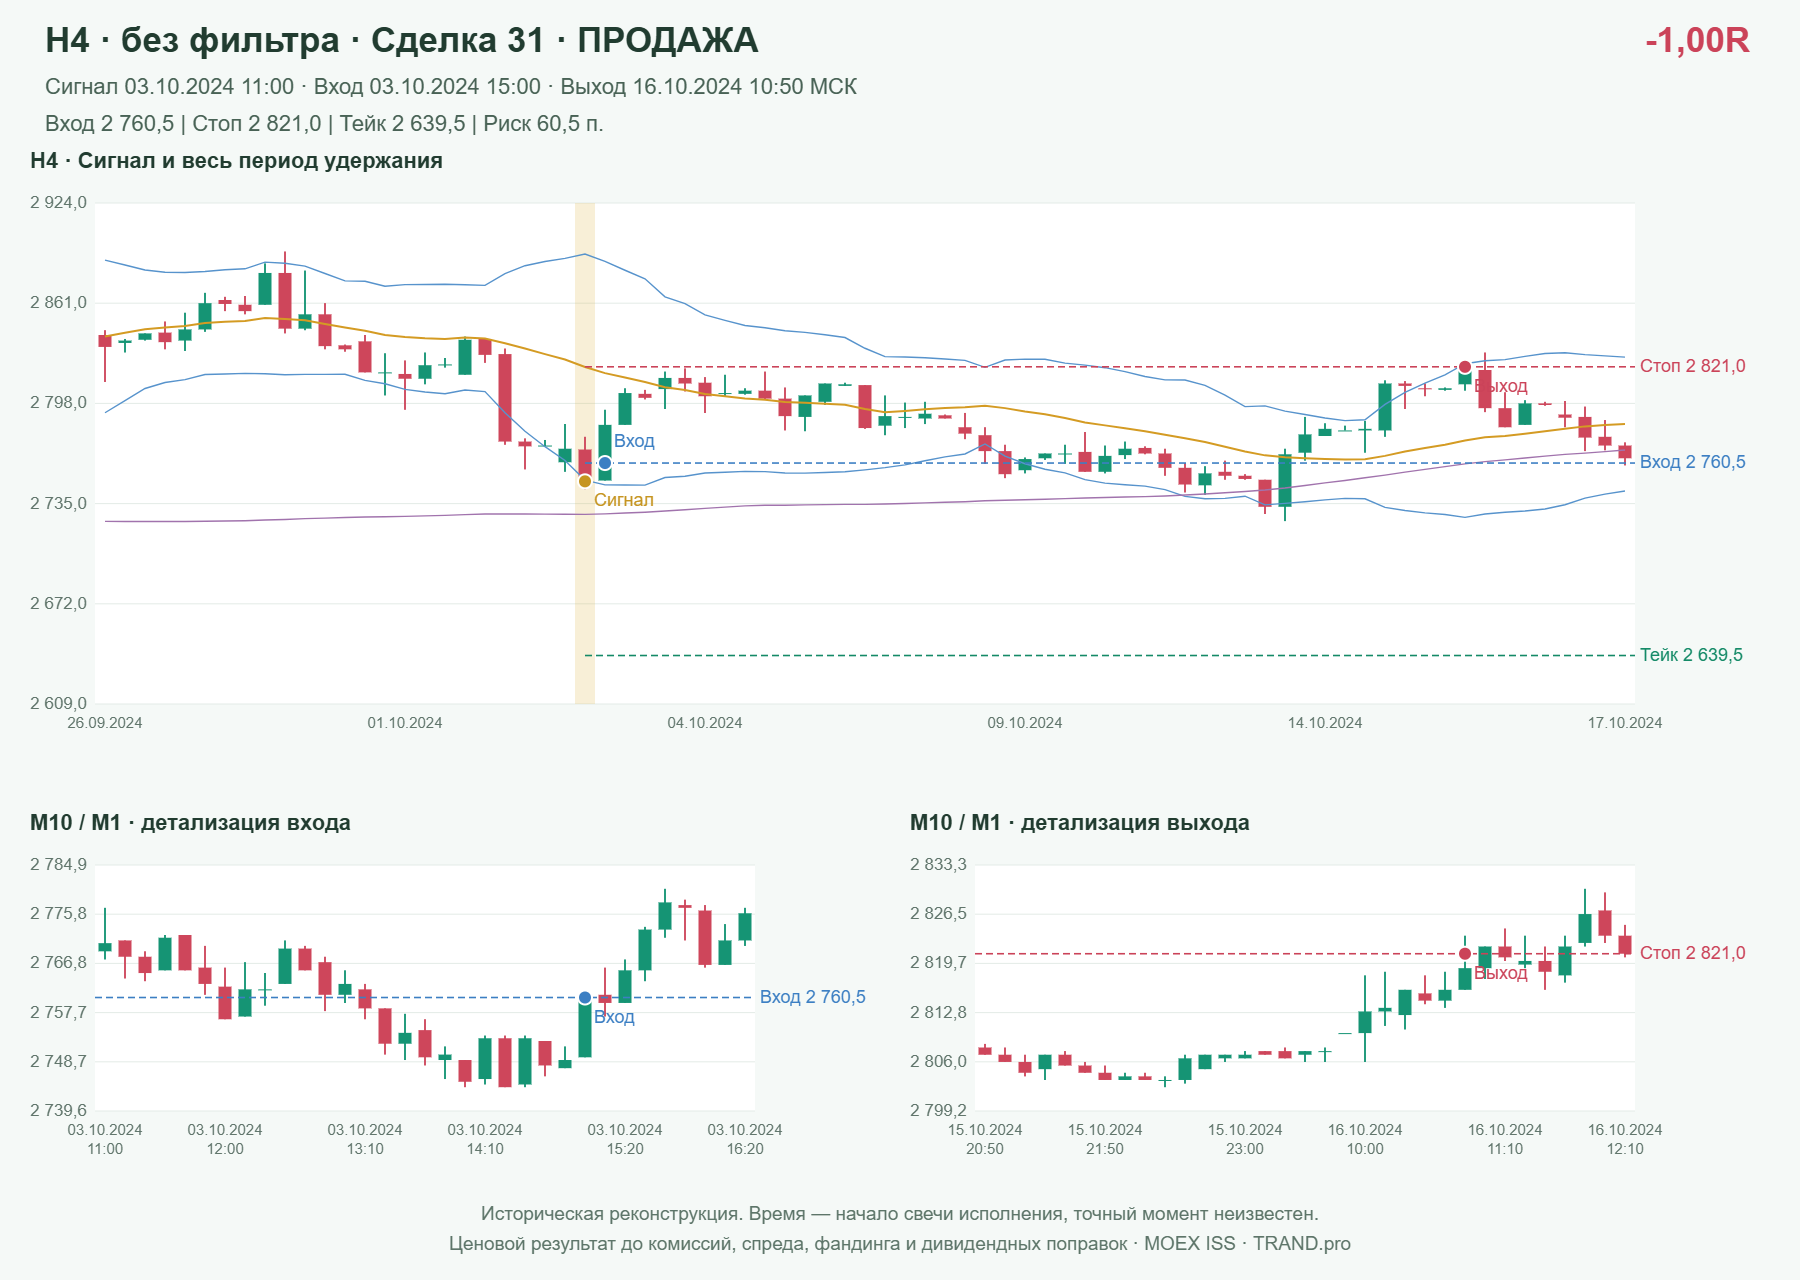This screenshot has width=1800, height=1280.
Task: Click the price label '2 672,0' on H4 axis
Action: [59, 604]
